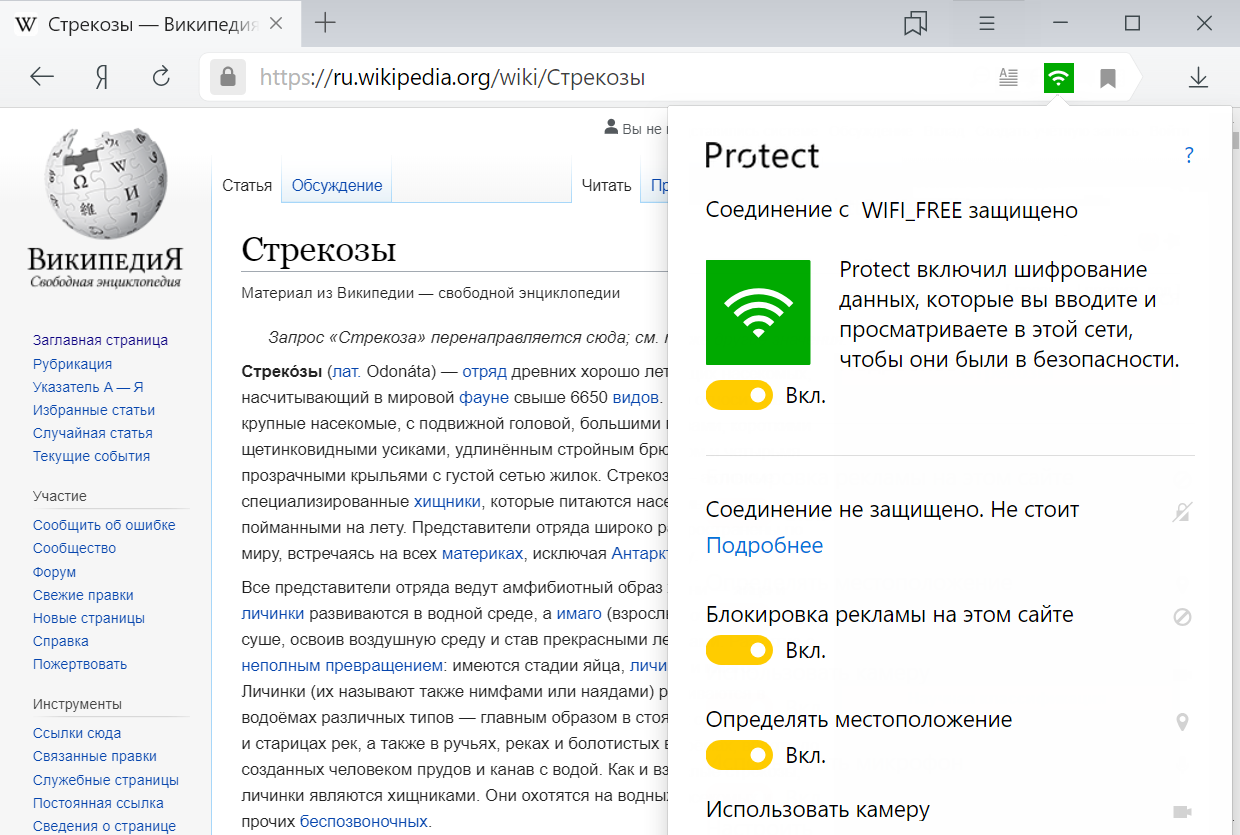
Task: Enable reader mode icon in address bar
Action: pos(1008,77)
